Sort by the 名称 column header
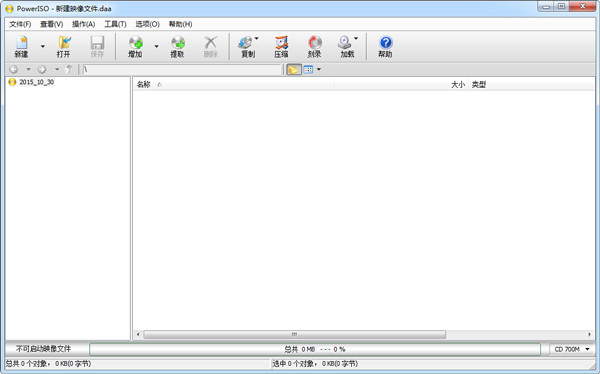 pyautogui.click(x=234, y=85)
